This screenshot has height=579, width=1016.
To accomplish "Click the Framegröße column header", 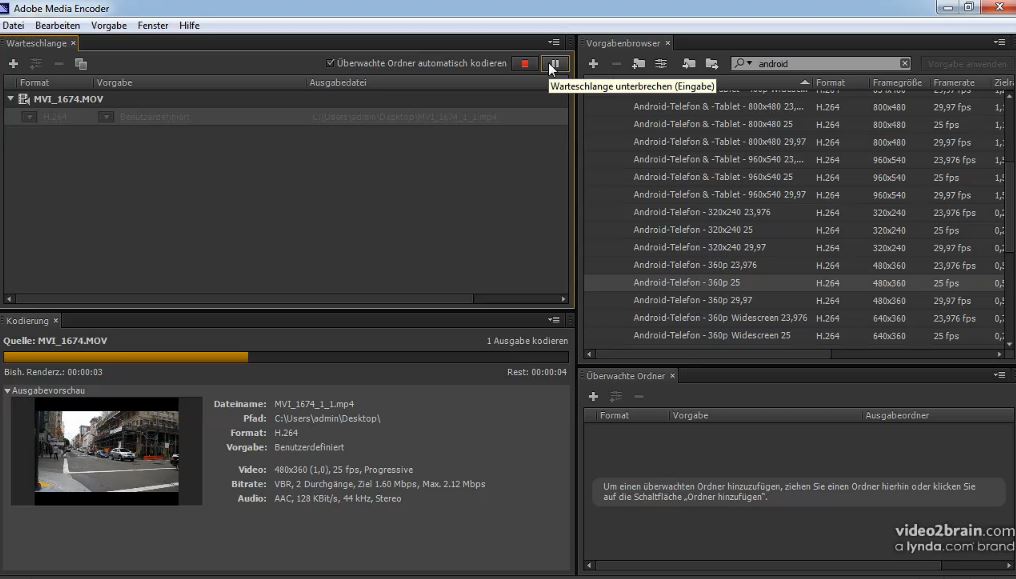I will point(897,82).
